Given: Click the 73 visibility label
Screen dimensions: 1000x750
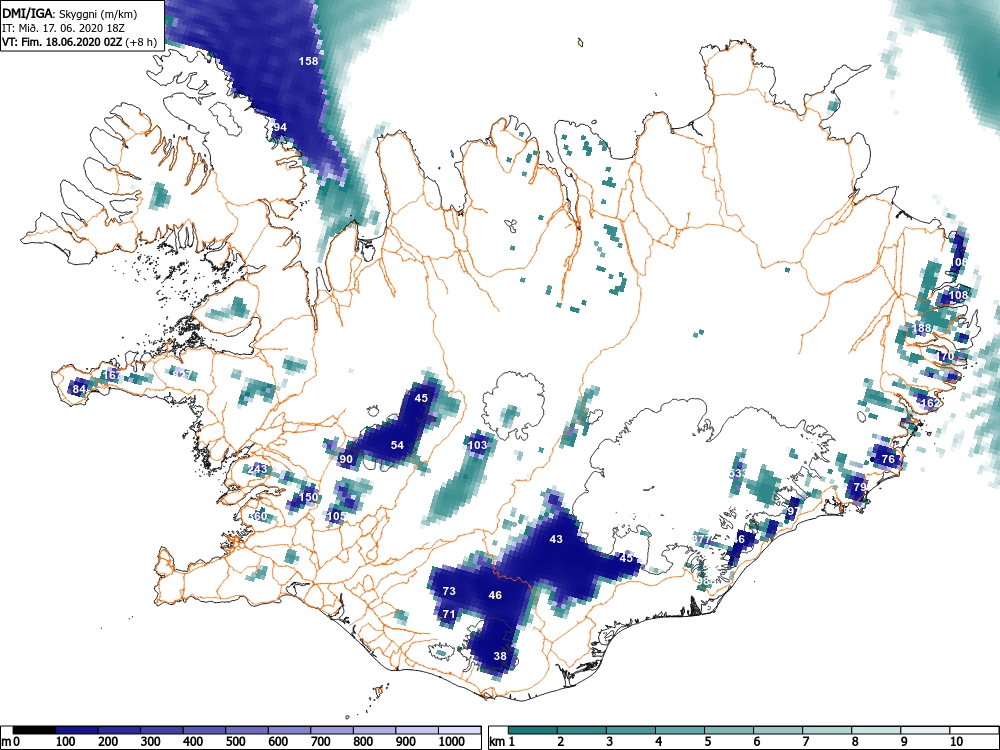Looking at the screenshot, I should [449, 591].
